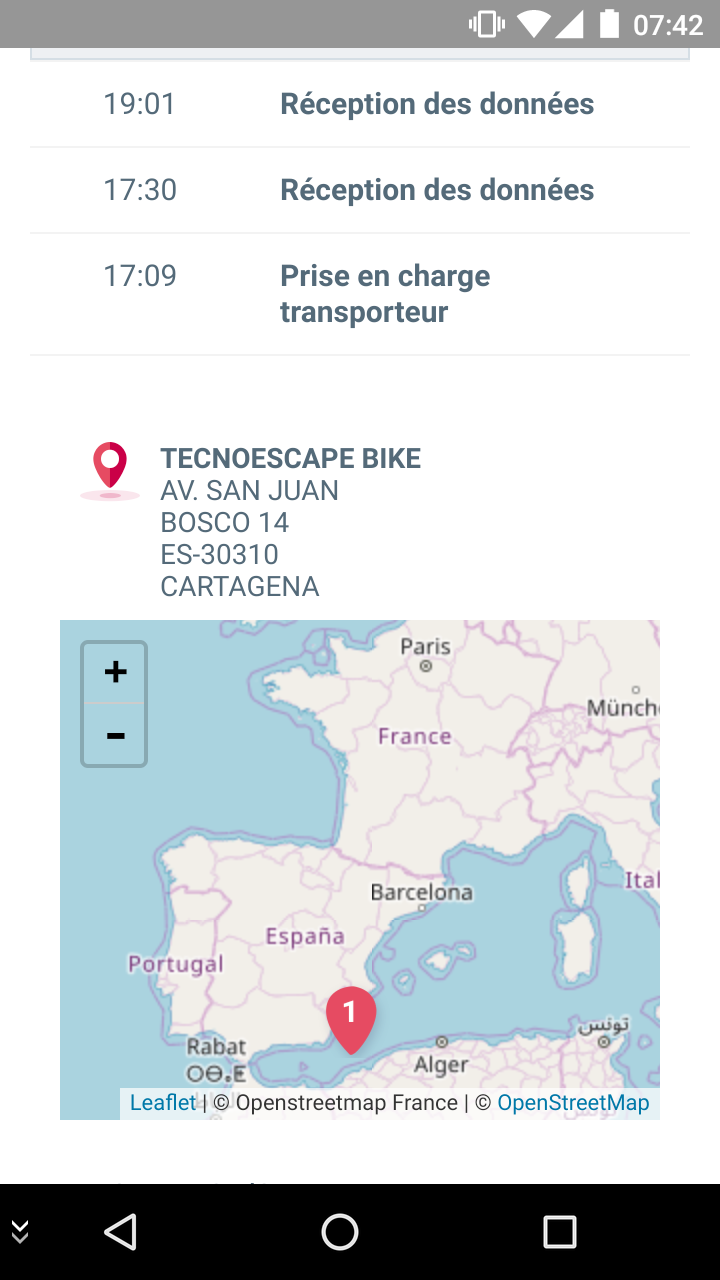This screenshot has width=720, height=1280.
Task: Click the España label on map
Action: click(x=304, y=937)
